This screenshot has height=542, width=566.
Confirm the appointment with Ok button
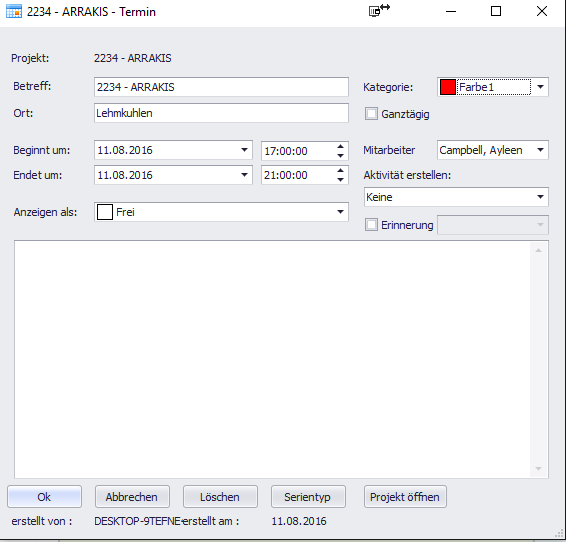click(44, 497)
